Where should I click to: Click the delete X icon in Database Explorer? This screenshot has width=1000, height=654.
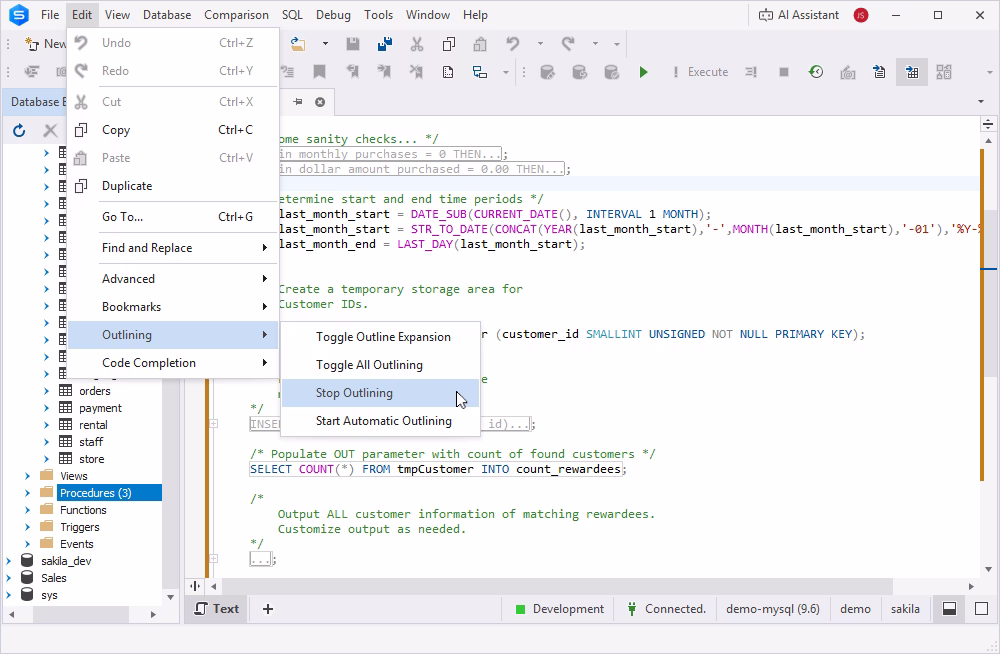50,131
